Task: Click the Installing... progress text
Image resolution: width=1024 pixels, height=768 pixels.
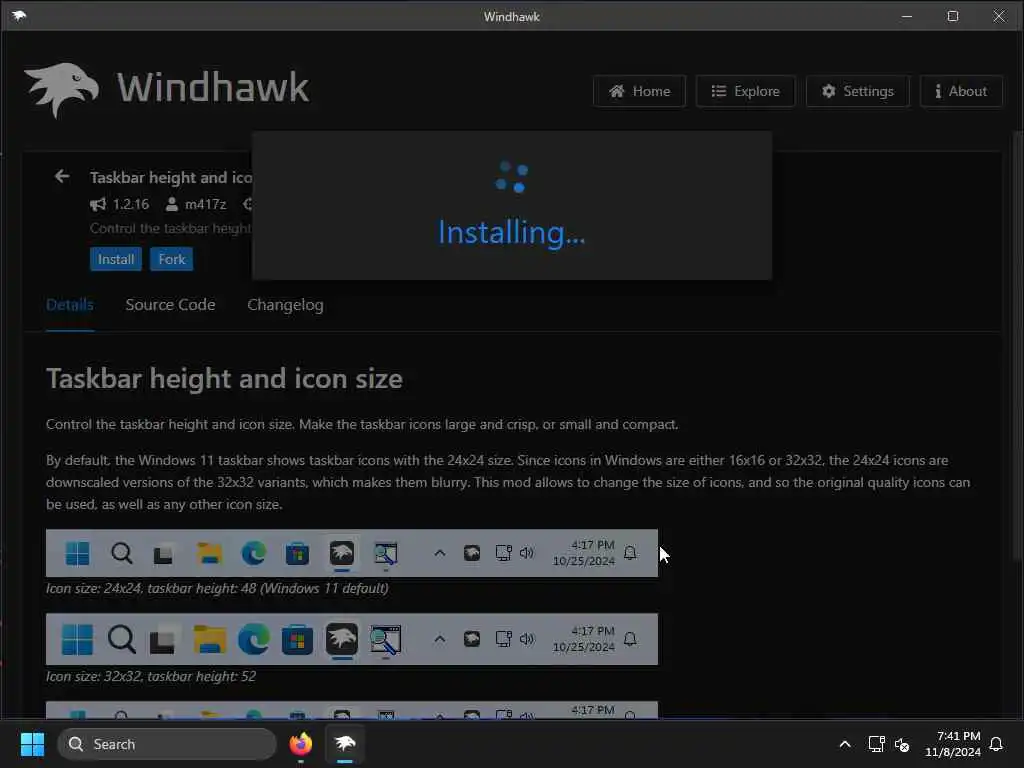Action: coord(511,232)
